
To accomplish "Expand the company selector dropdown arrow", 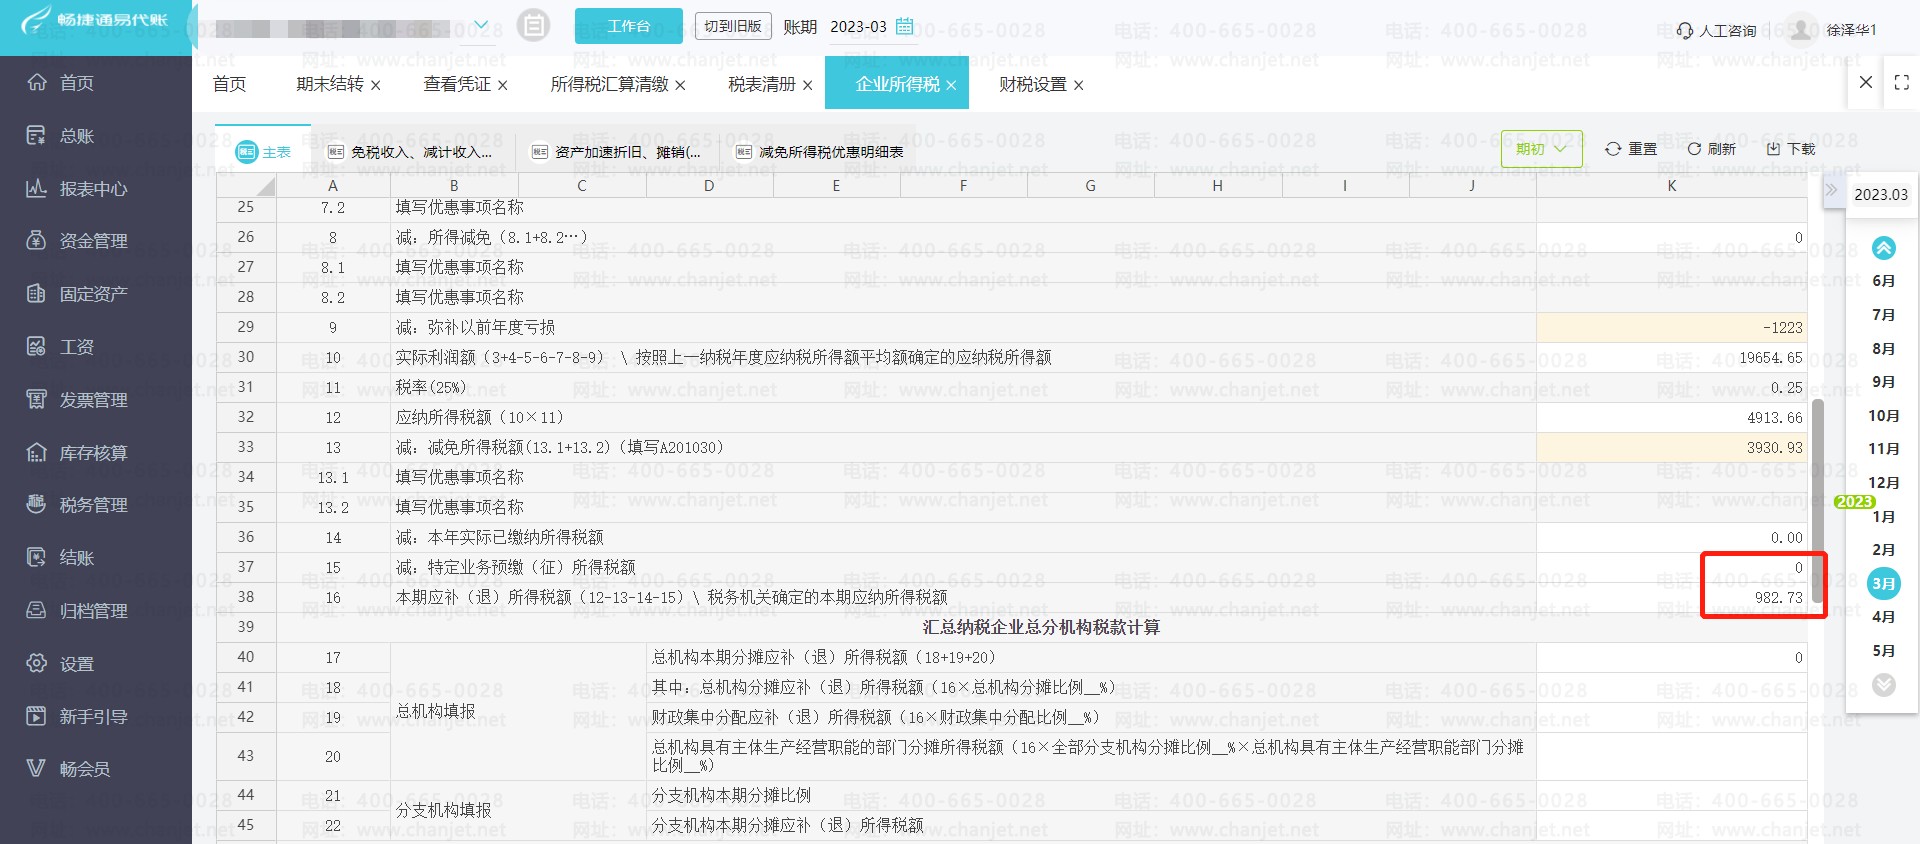I will click(x=481, y=26).
